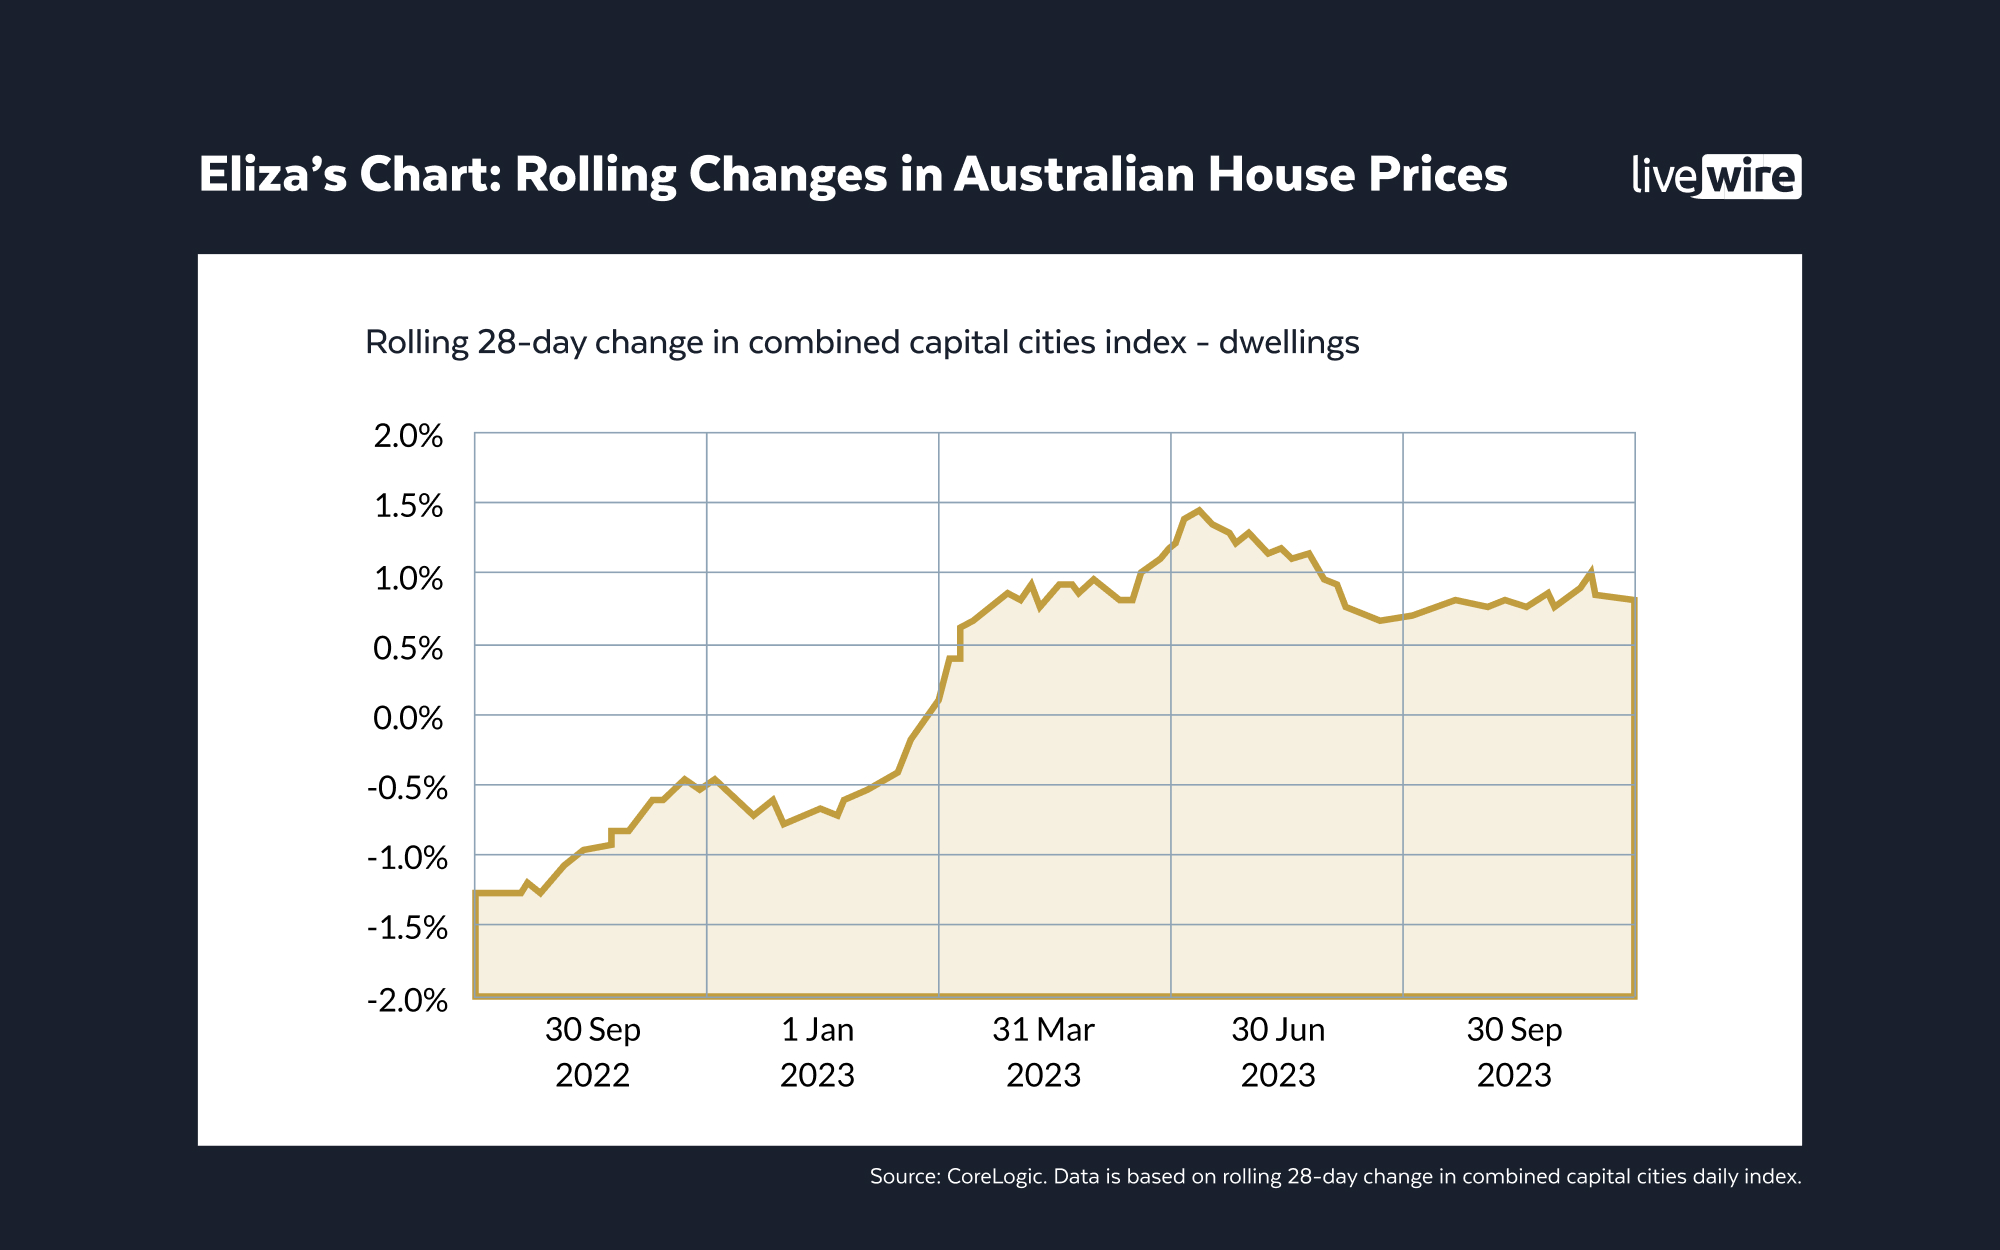
Task: Click the "30 Sep 2023" x-axis label
Action: coord(1514,1052)
